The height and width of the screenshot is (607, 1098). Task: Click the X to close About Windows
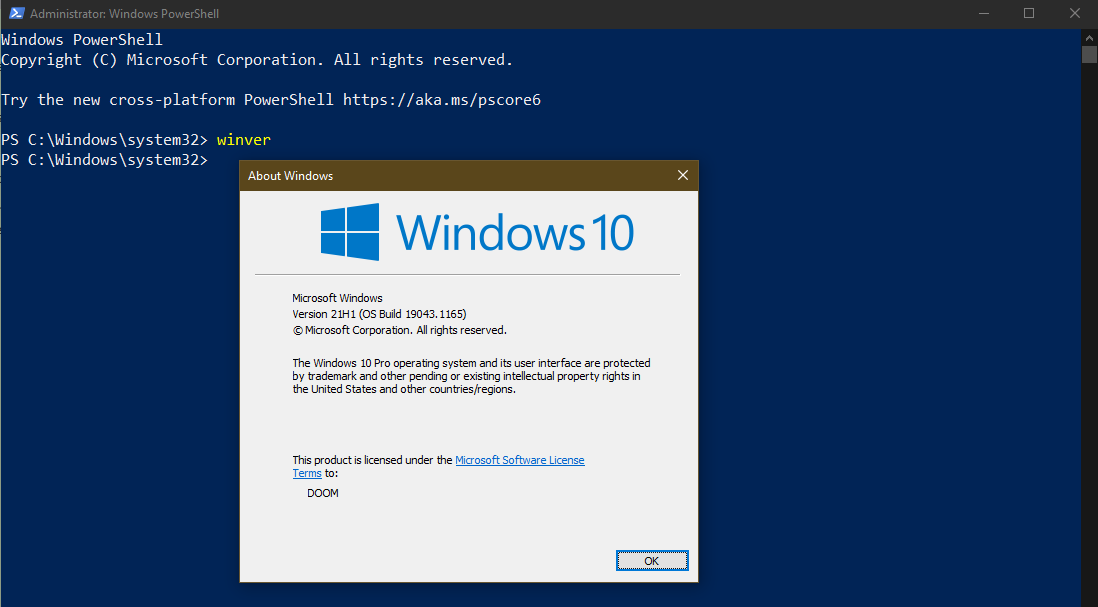pos(683,175)
